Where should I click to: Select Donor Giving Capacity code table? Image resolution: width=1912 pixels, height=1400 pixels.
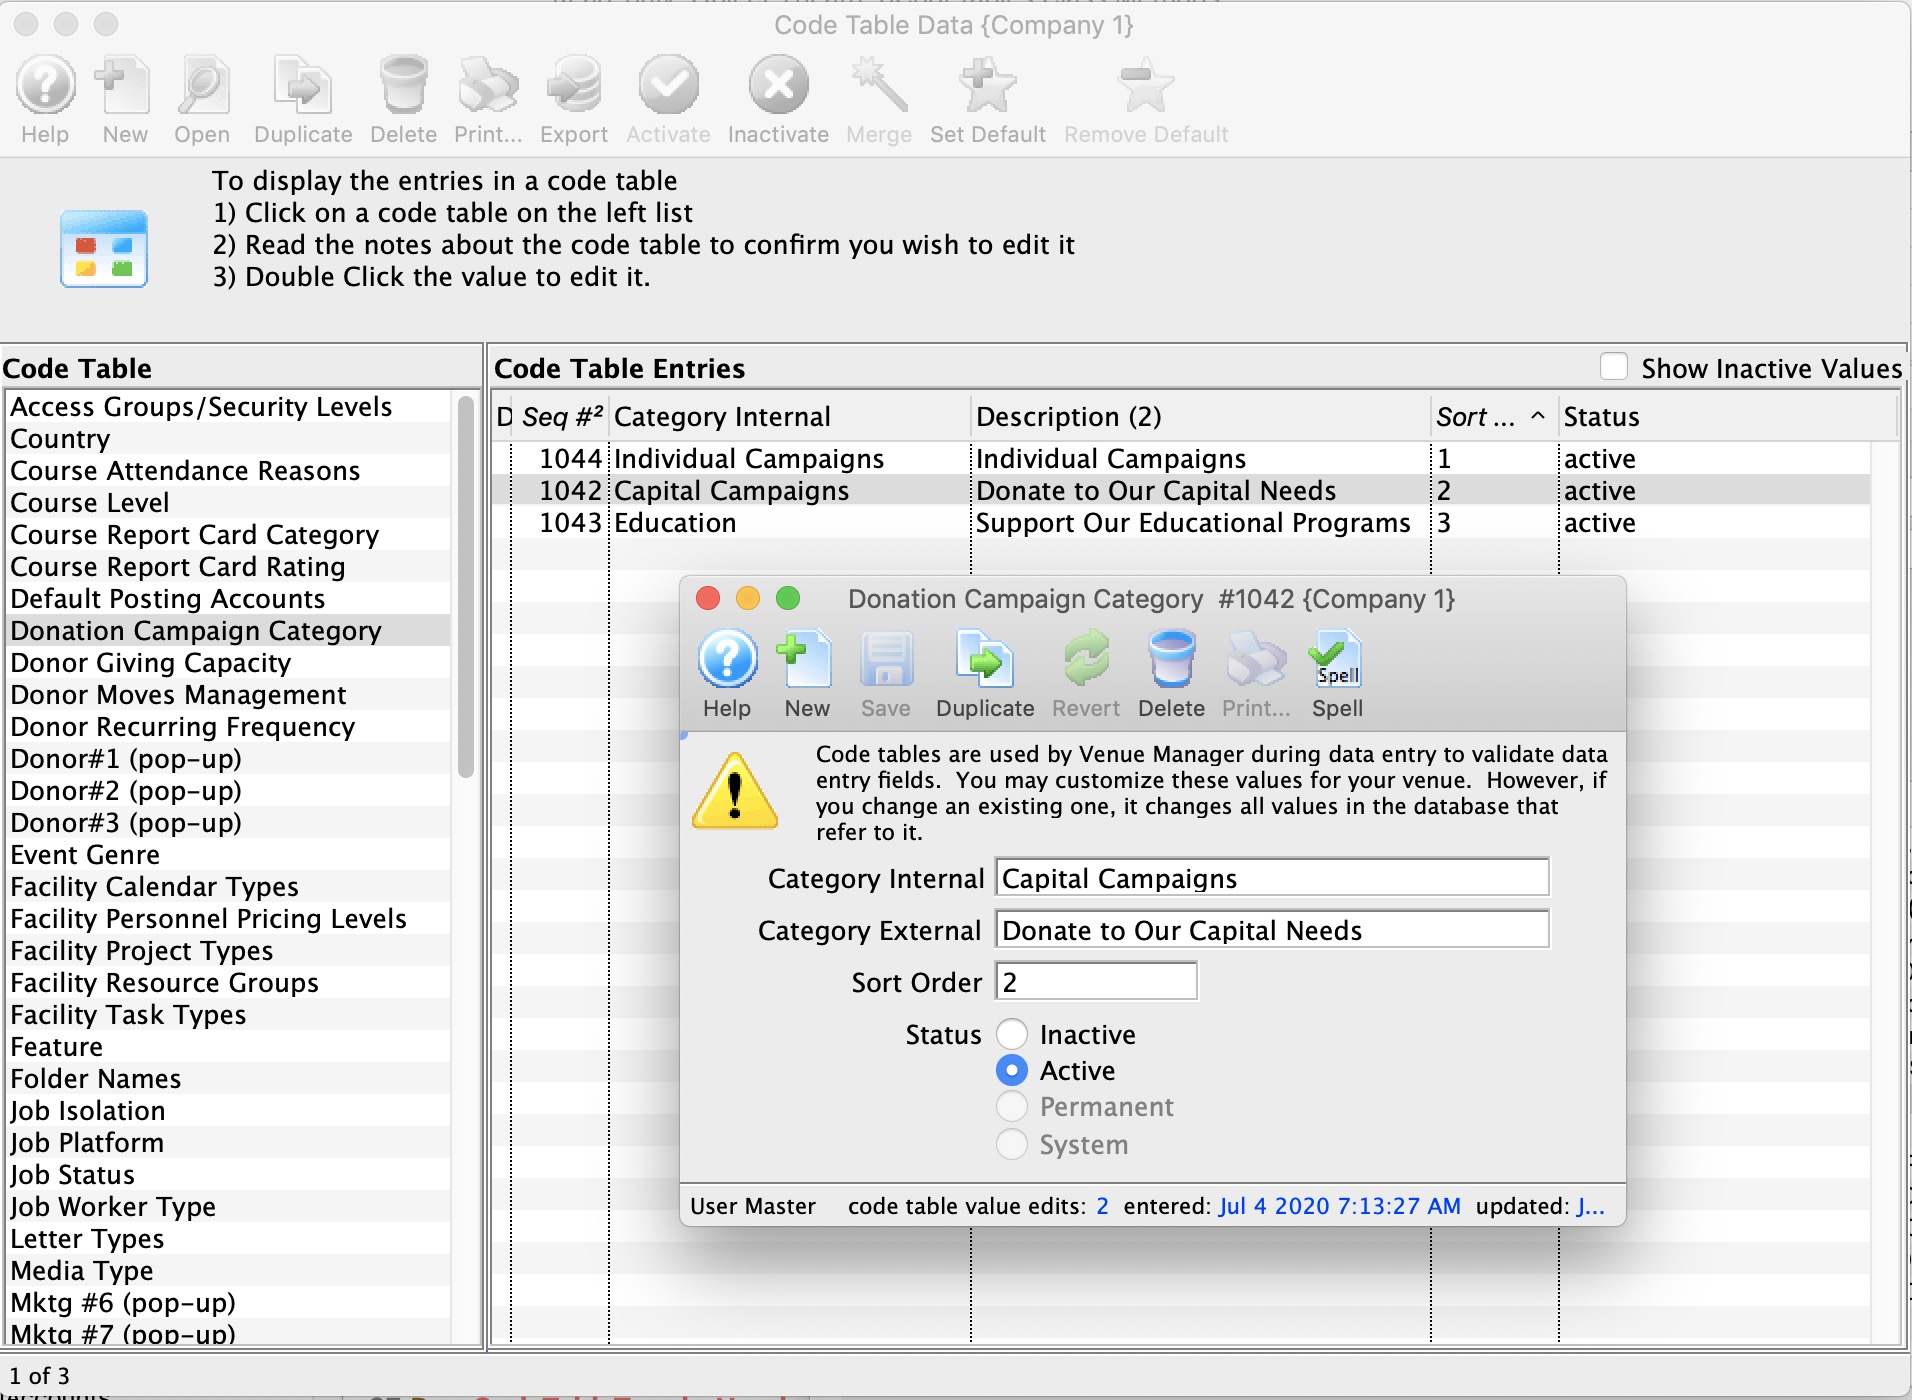click(x=228, y=663)
